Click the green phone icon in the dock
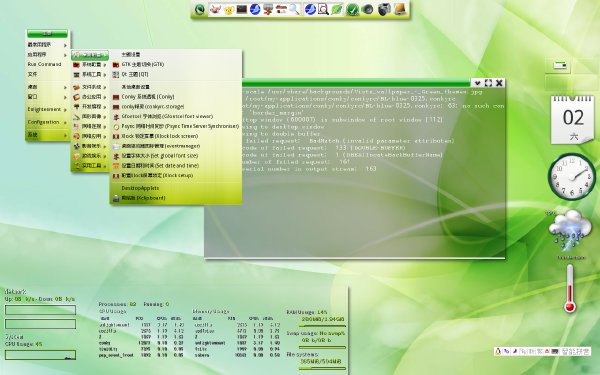600x375 pixels. coord(200,10)
